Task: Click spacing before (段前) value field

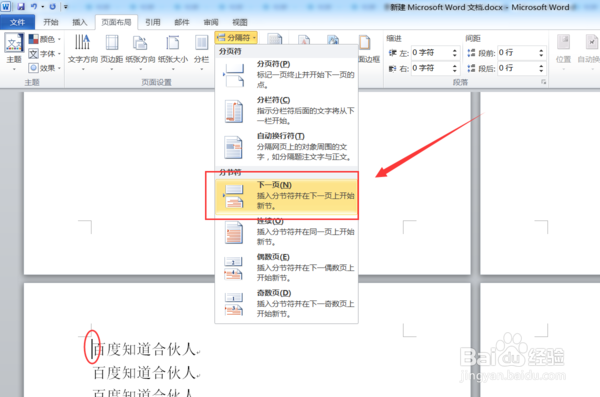Action: point(517,53)
